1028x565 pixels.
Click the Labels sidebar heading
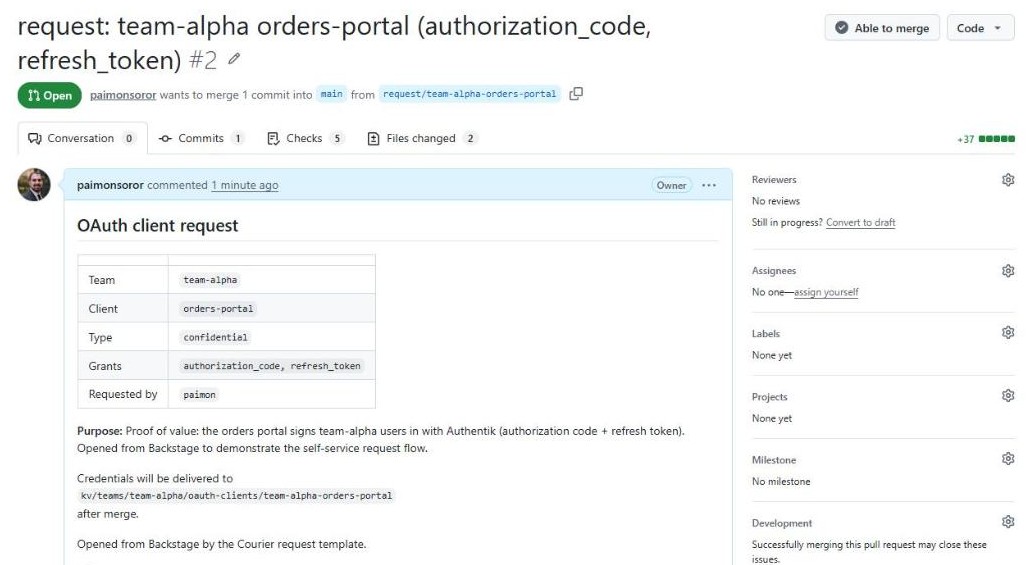click(765, 334)
